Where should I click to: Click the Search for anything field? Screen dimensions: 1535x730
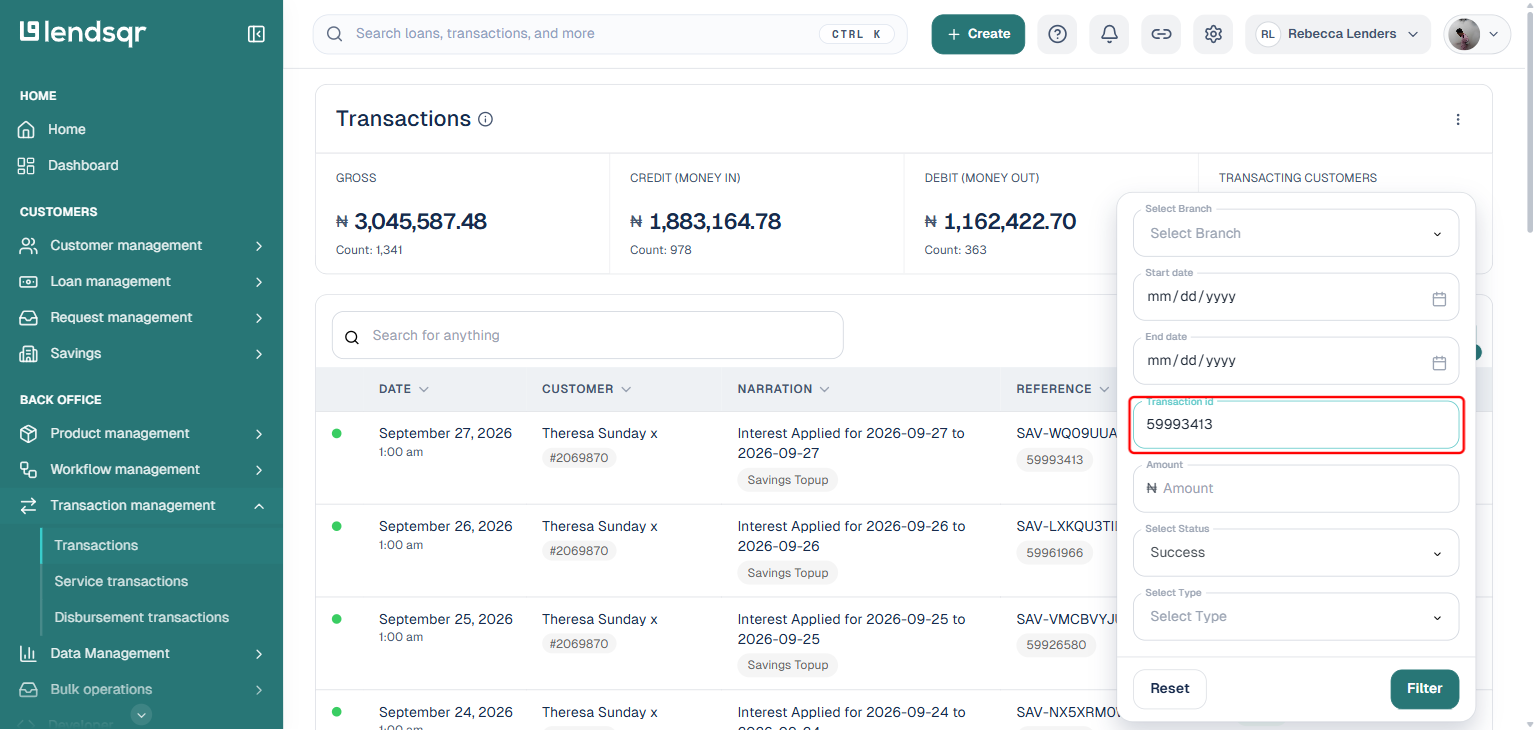pyautogui.click(x=588, y=336)
